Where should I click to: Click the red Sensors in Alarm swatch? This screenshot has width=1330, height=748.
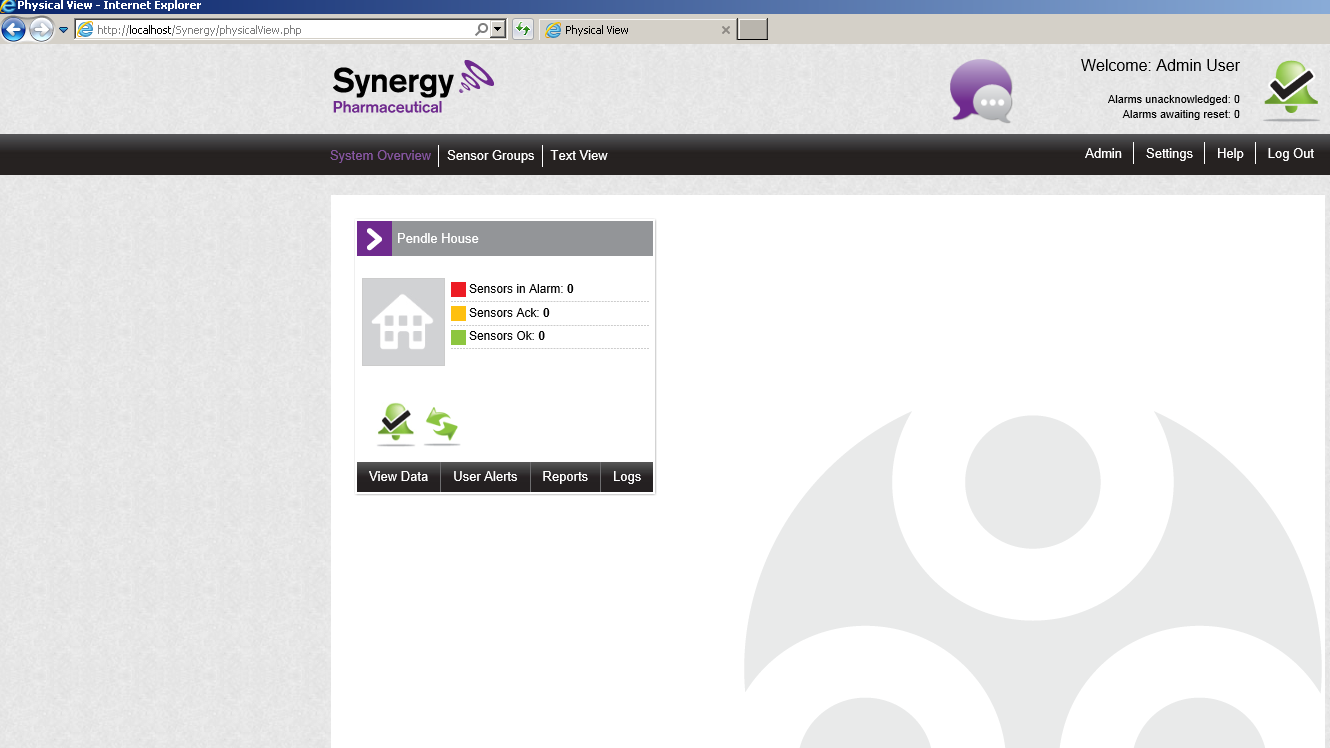point(458,289)
